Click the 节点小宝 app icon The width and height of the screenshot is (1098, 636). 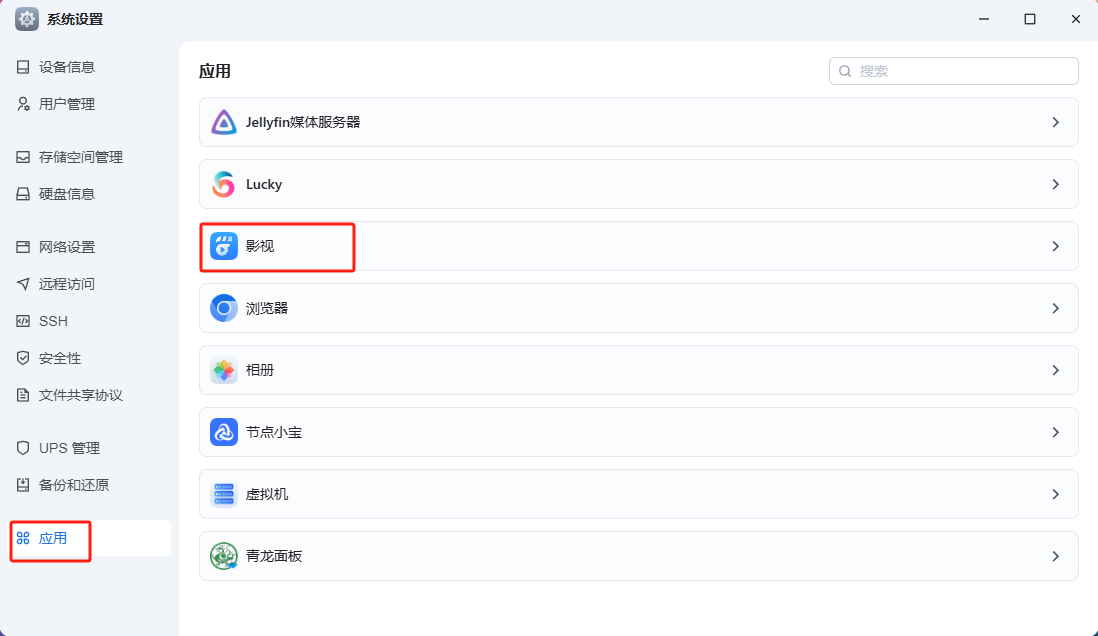click(224, 432)
